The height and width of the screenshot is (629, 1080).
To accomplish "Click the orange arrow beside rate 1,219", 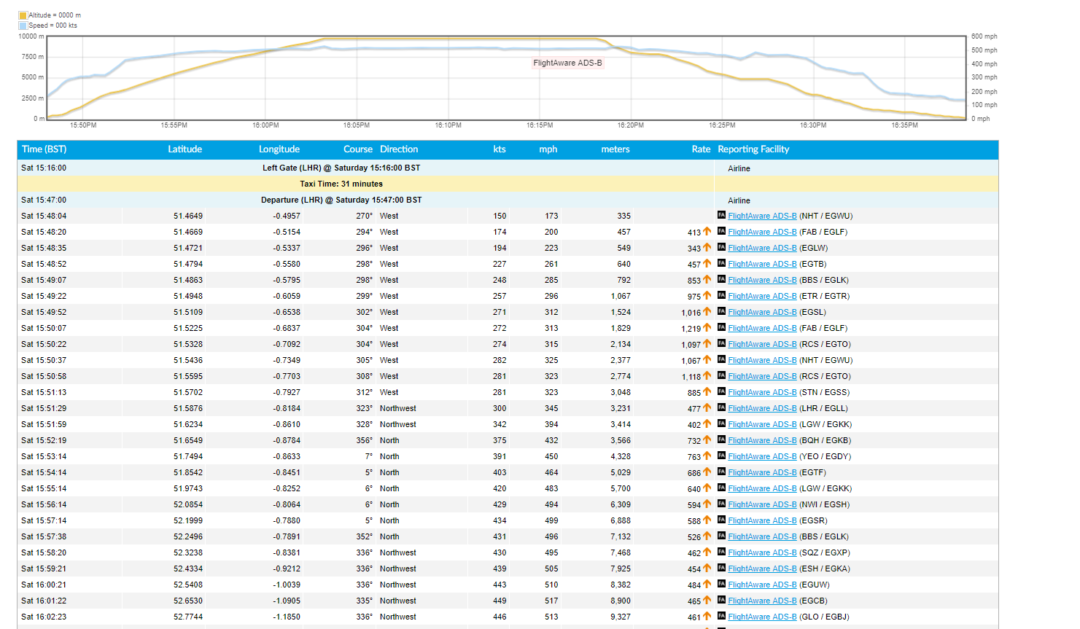I will (x=707, y=328).
